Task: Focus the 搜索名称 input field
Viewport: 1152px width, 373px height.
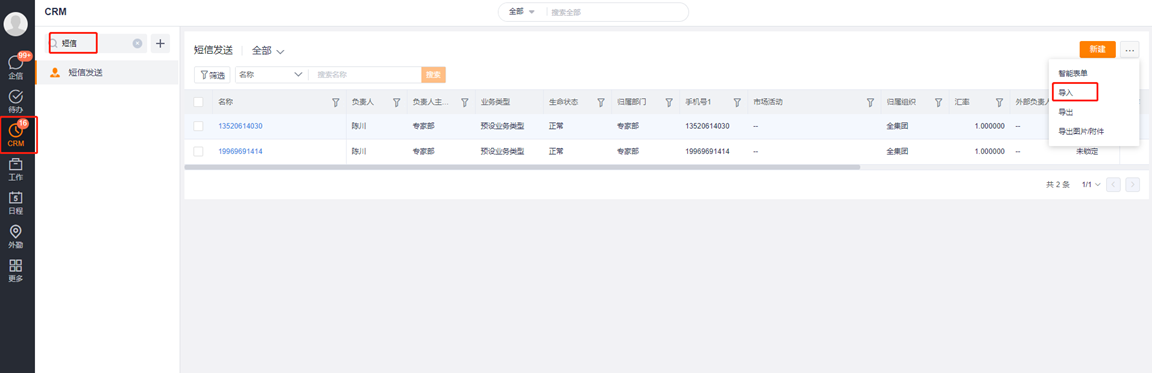Action: click(364, 75)
